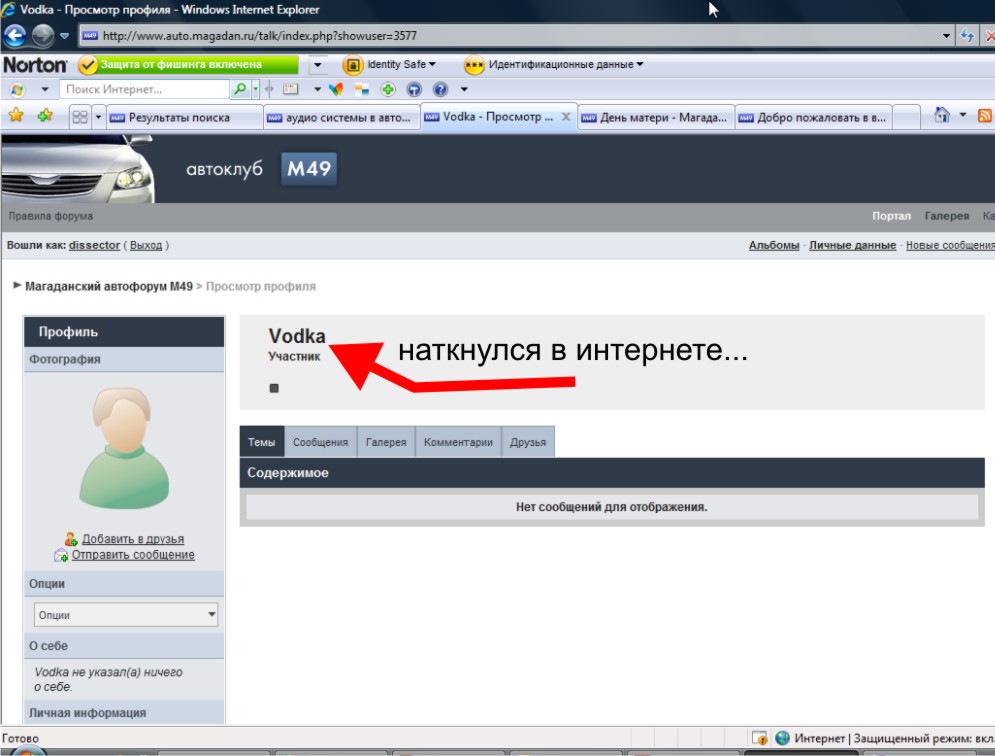
Task: Open the Опции dropdown in profile sidebar
Action: point(126,615)
